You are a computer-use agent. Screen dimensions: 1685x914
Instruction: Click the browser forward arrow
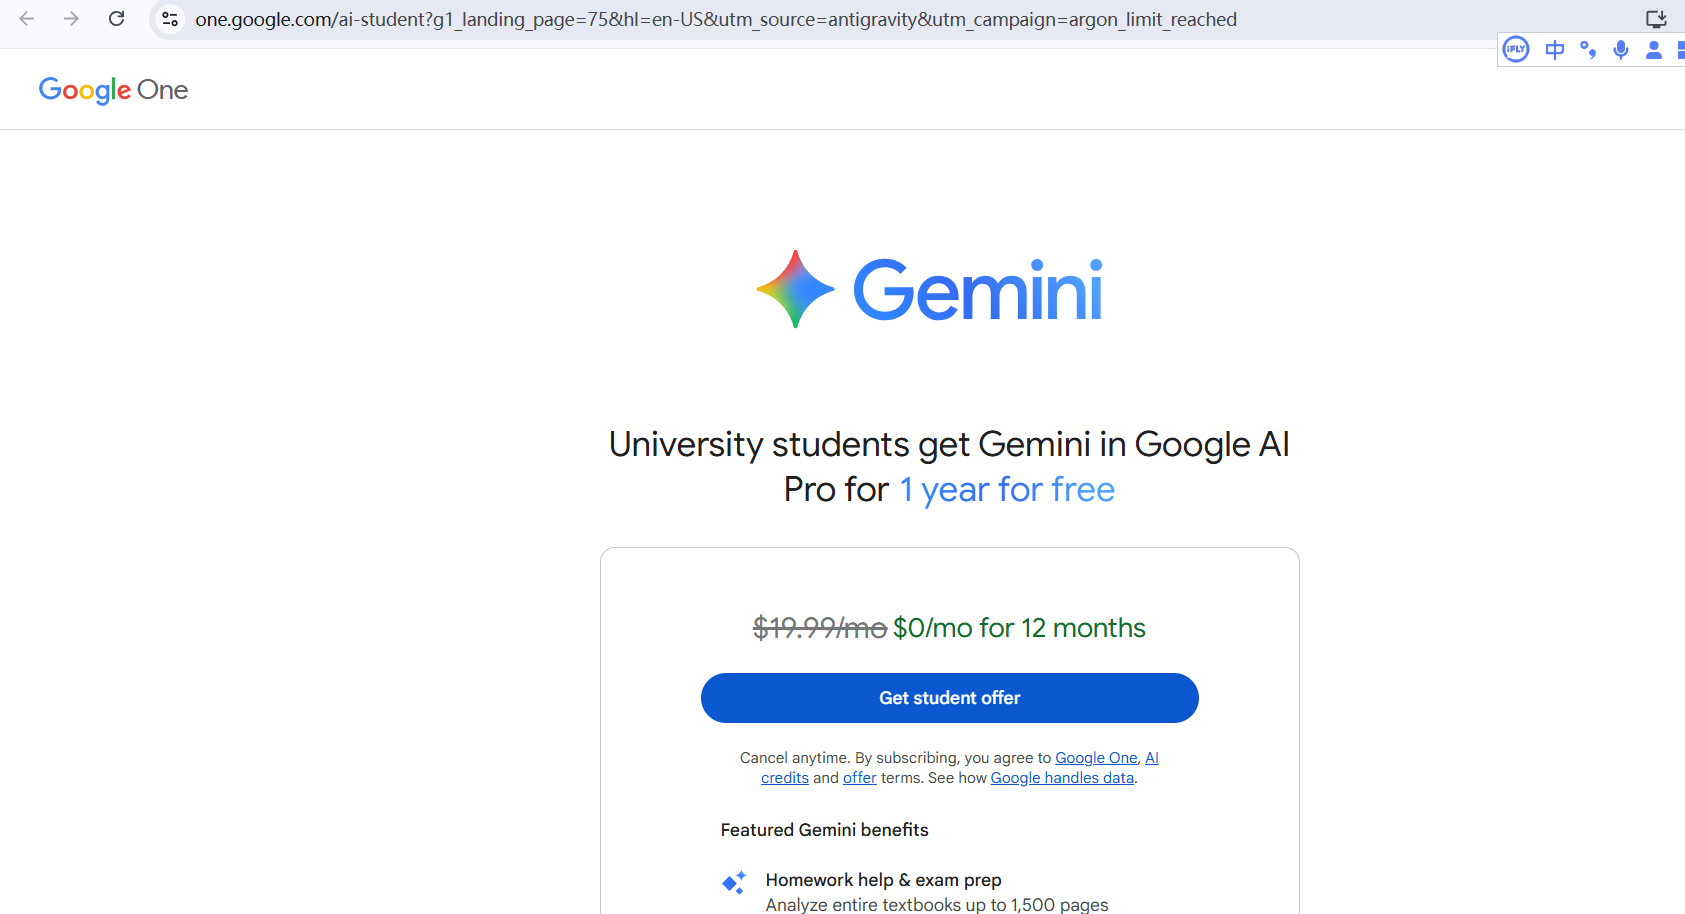pos(71,19)
